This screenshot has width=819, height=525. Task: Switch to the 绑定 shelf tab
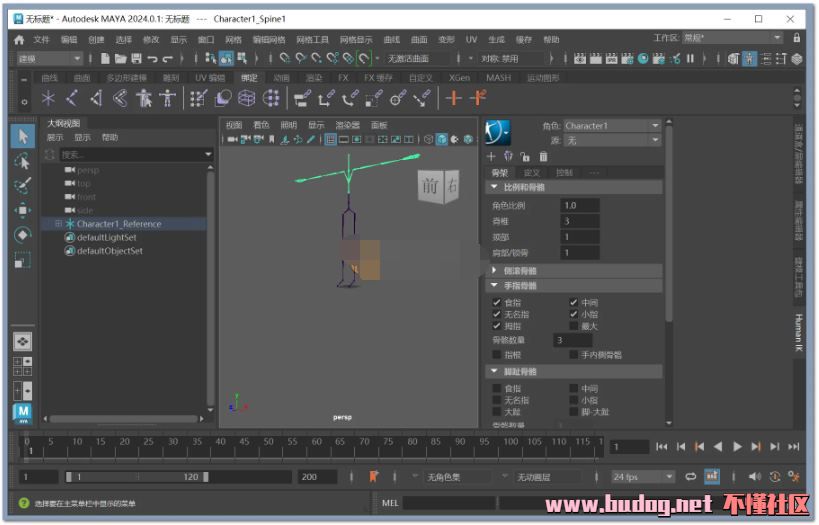[x=249, y=77]
